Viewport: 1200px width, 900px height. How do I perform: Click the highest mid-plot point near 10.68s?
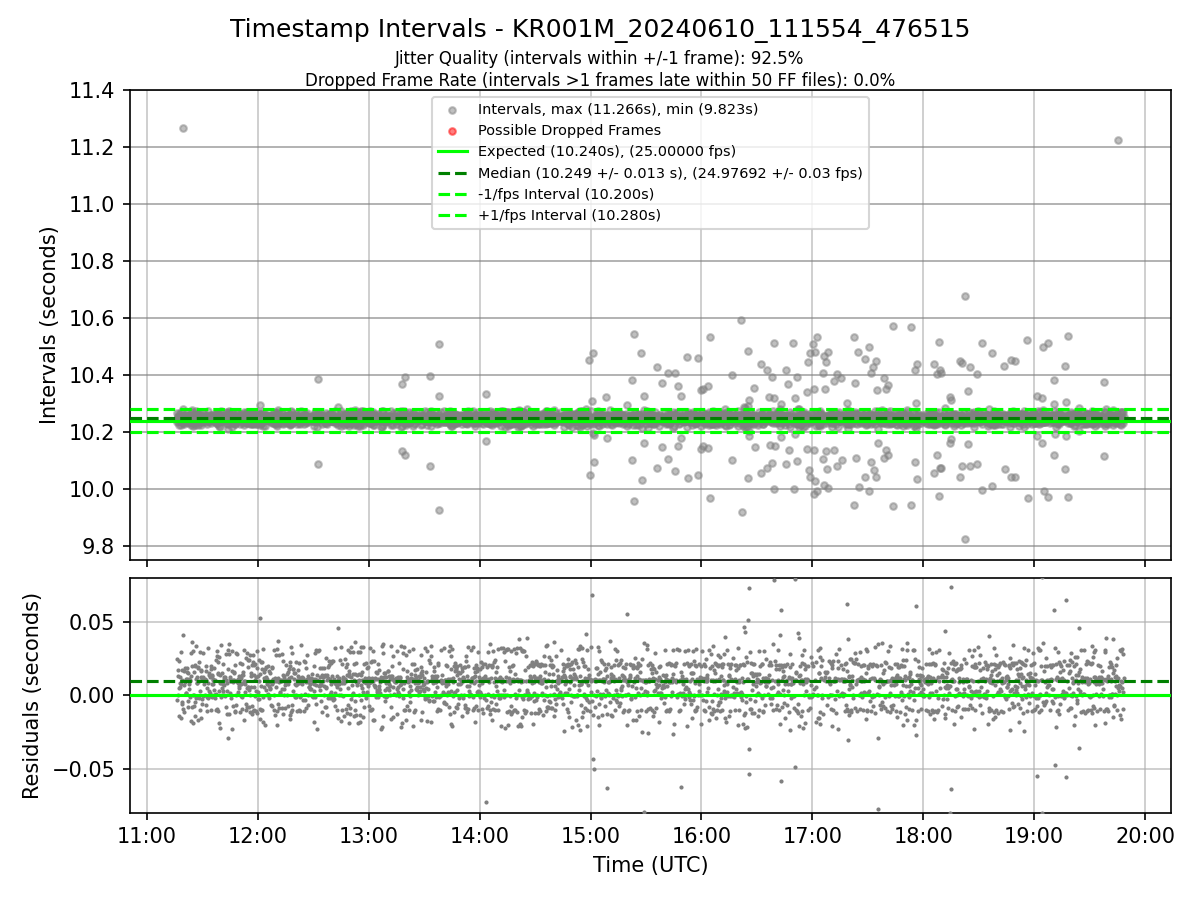point(965,296)
